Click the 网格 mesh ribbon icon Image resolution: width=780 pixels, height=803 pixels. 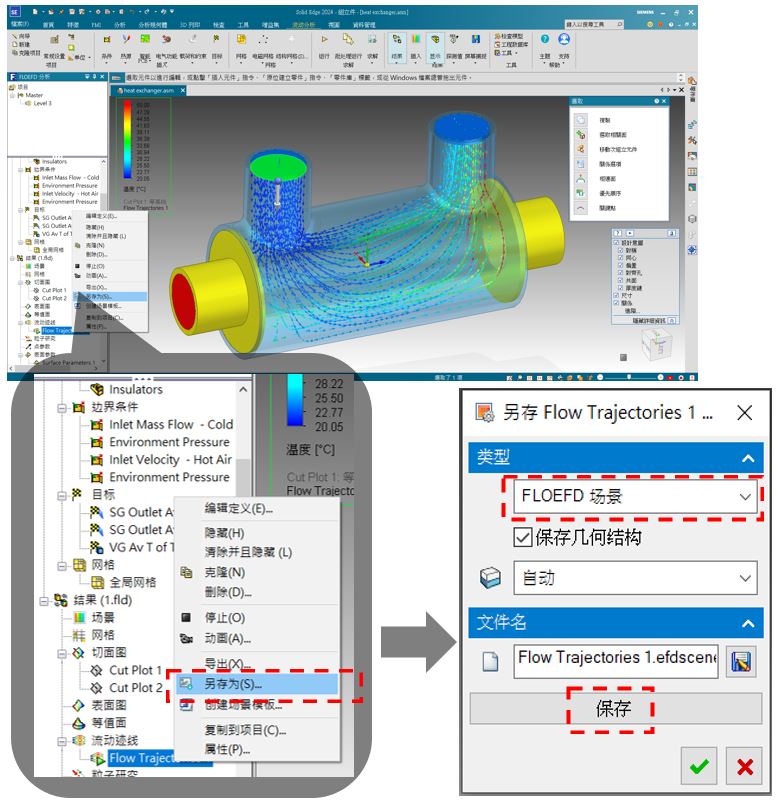pos(241,39)
